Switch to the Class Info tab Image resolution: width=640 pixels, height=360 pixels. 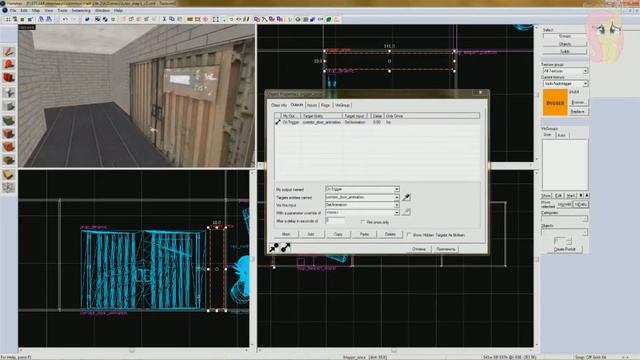[279, 105]
